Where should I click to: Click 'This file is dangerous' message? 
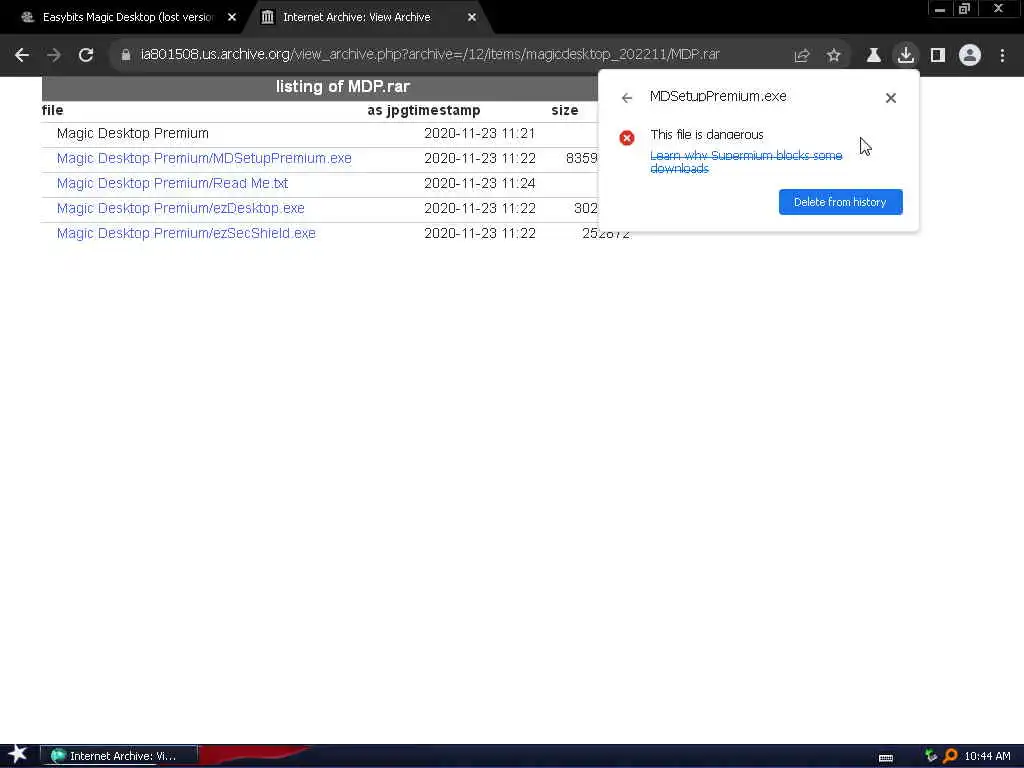(x=707, y=135)
